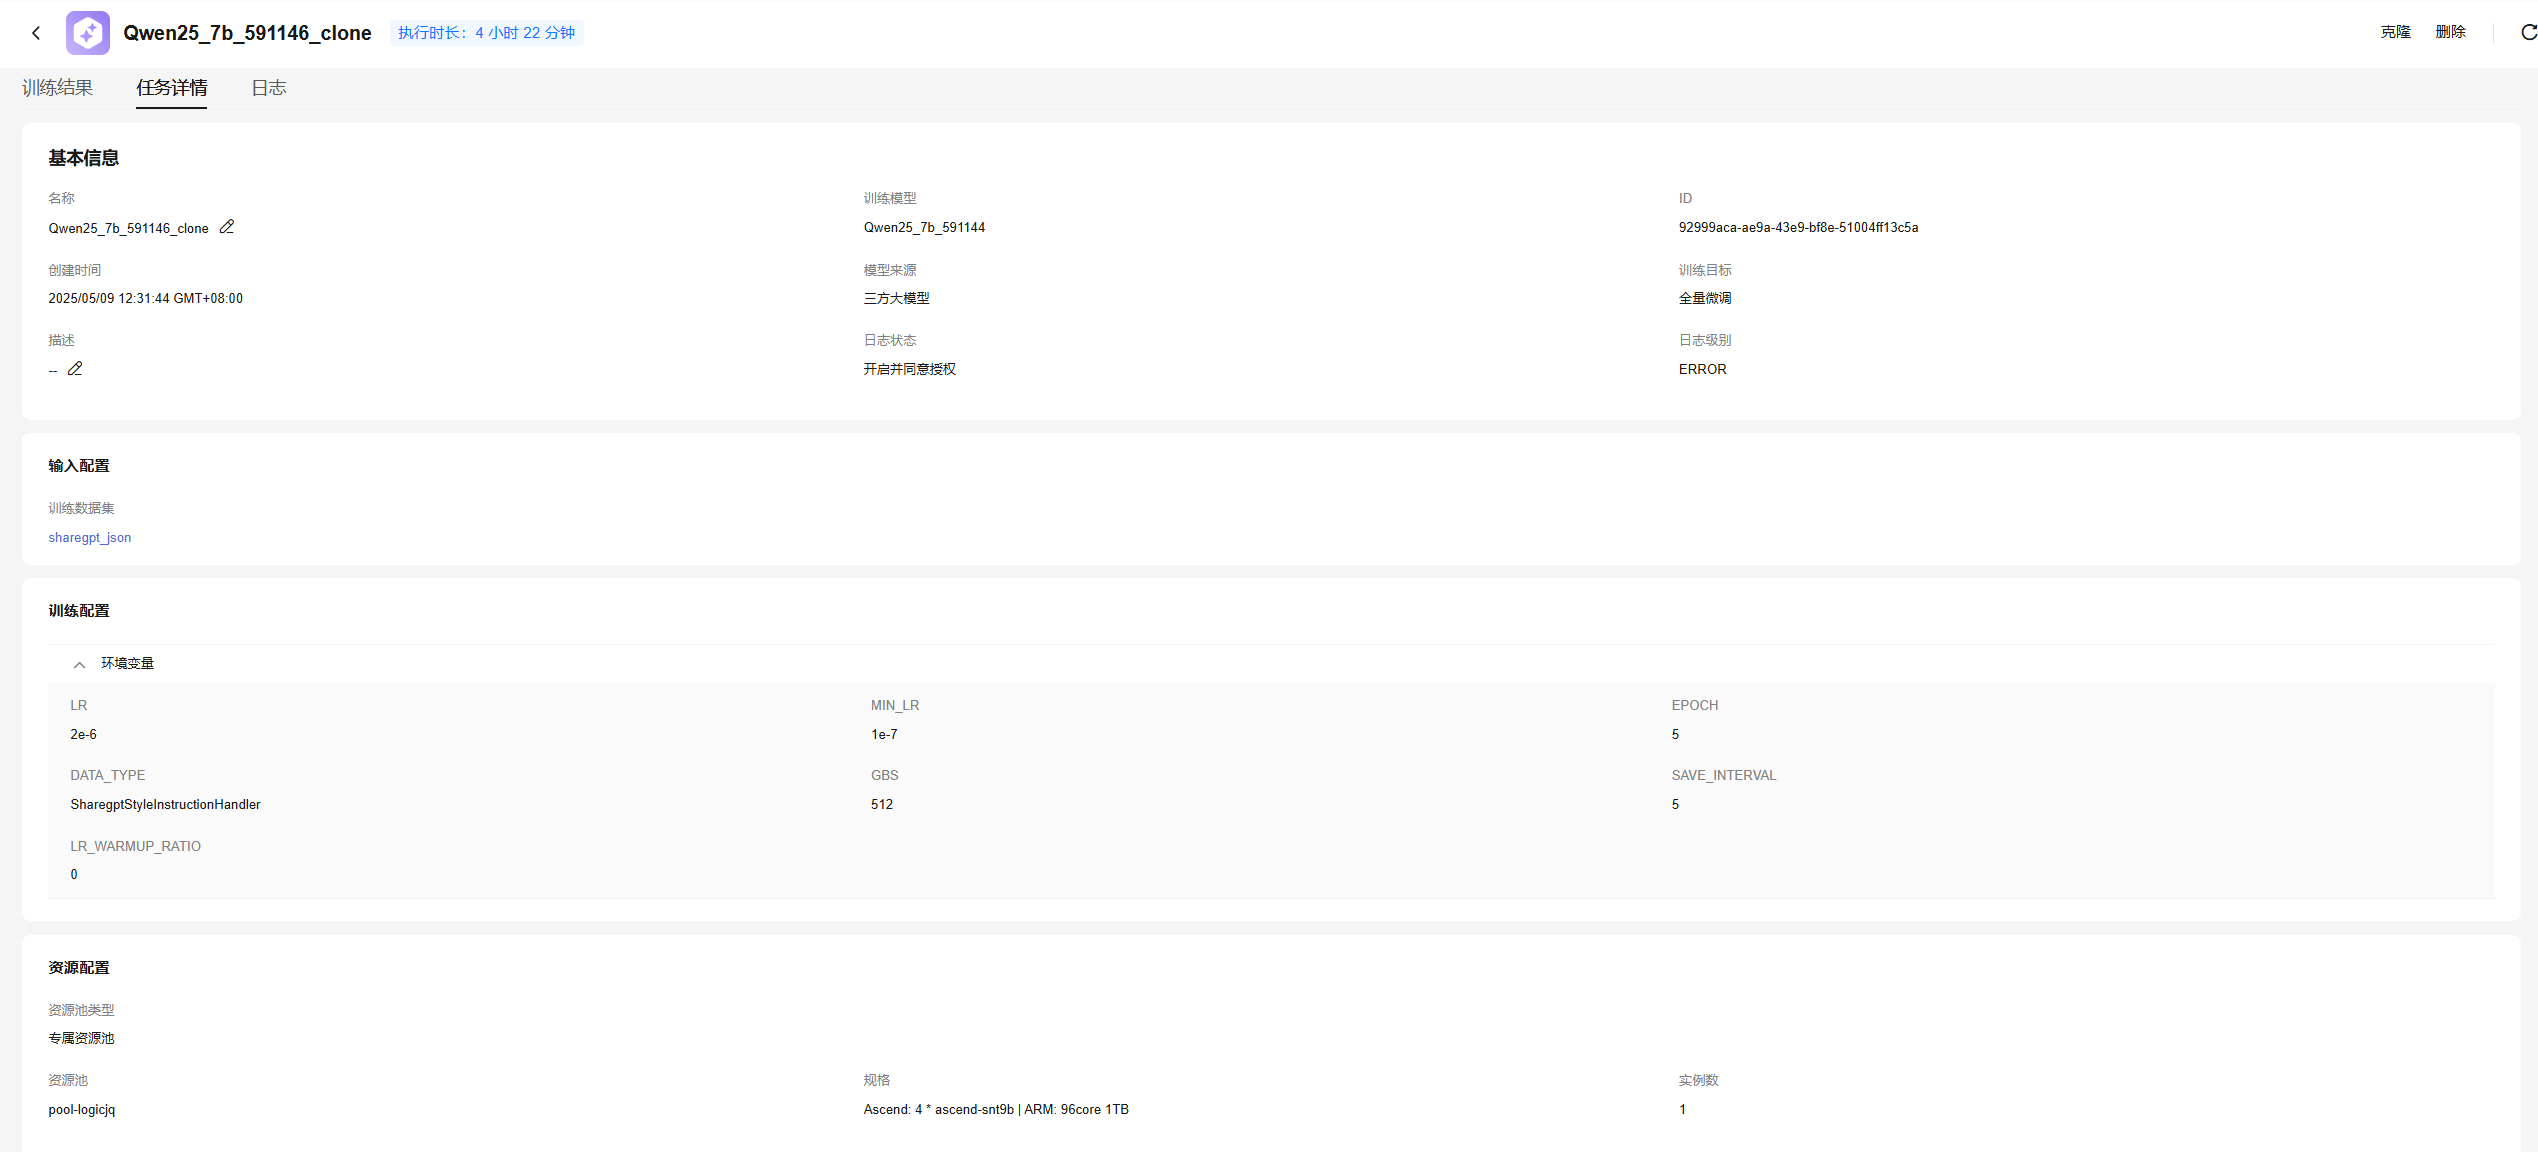Select the 任务详情 tab

172,88
